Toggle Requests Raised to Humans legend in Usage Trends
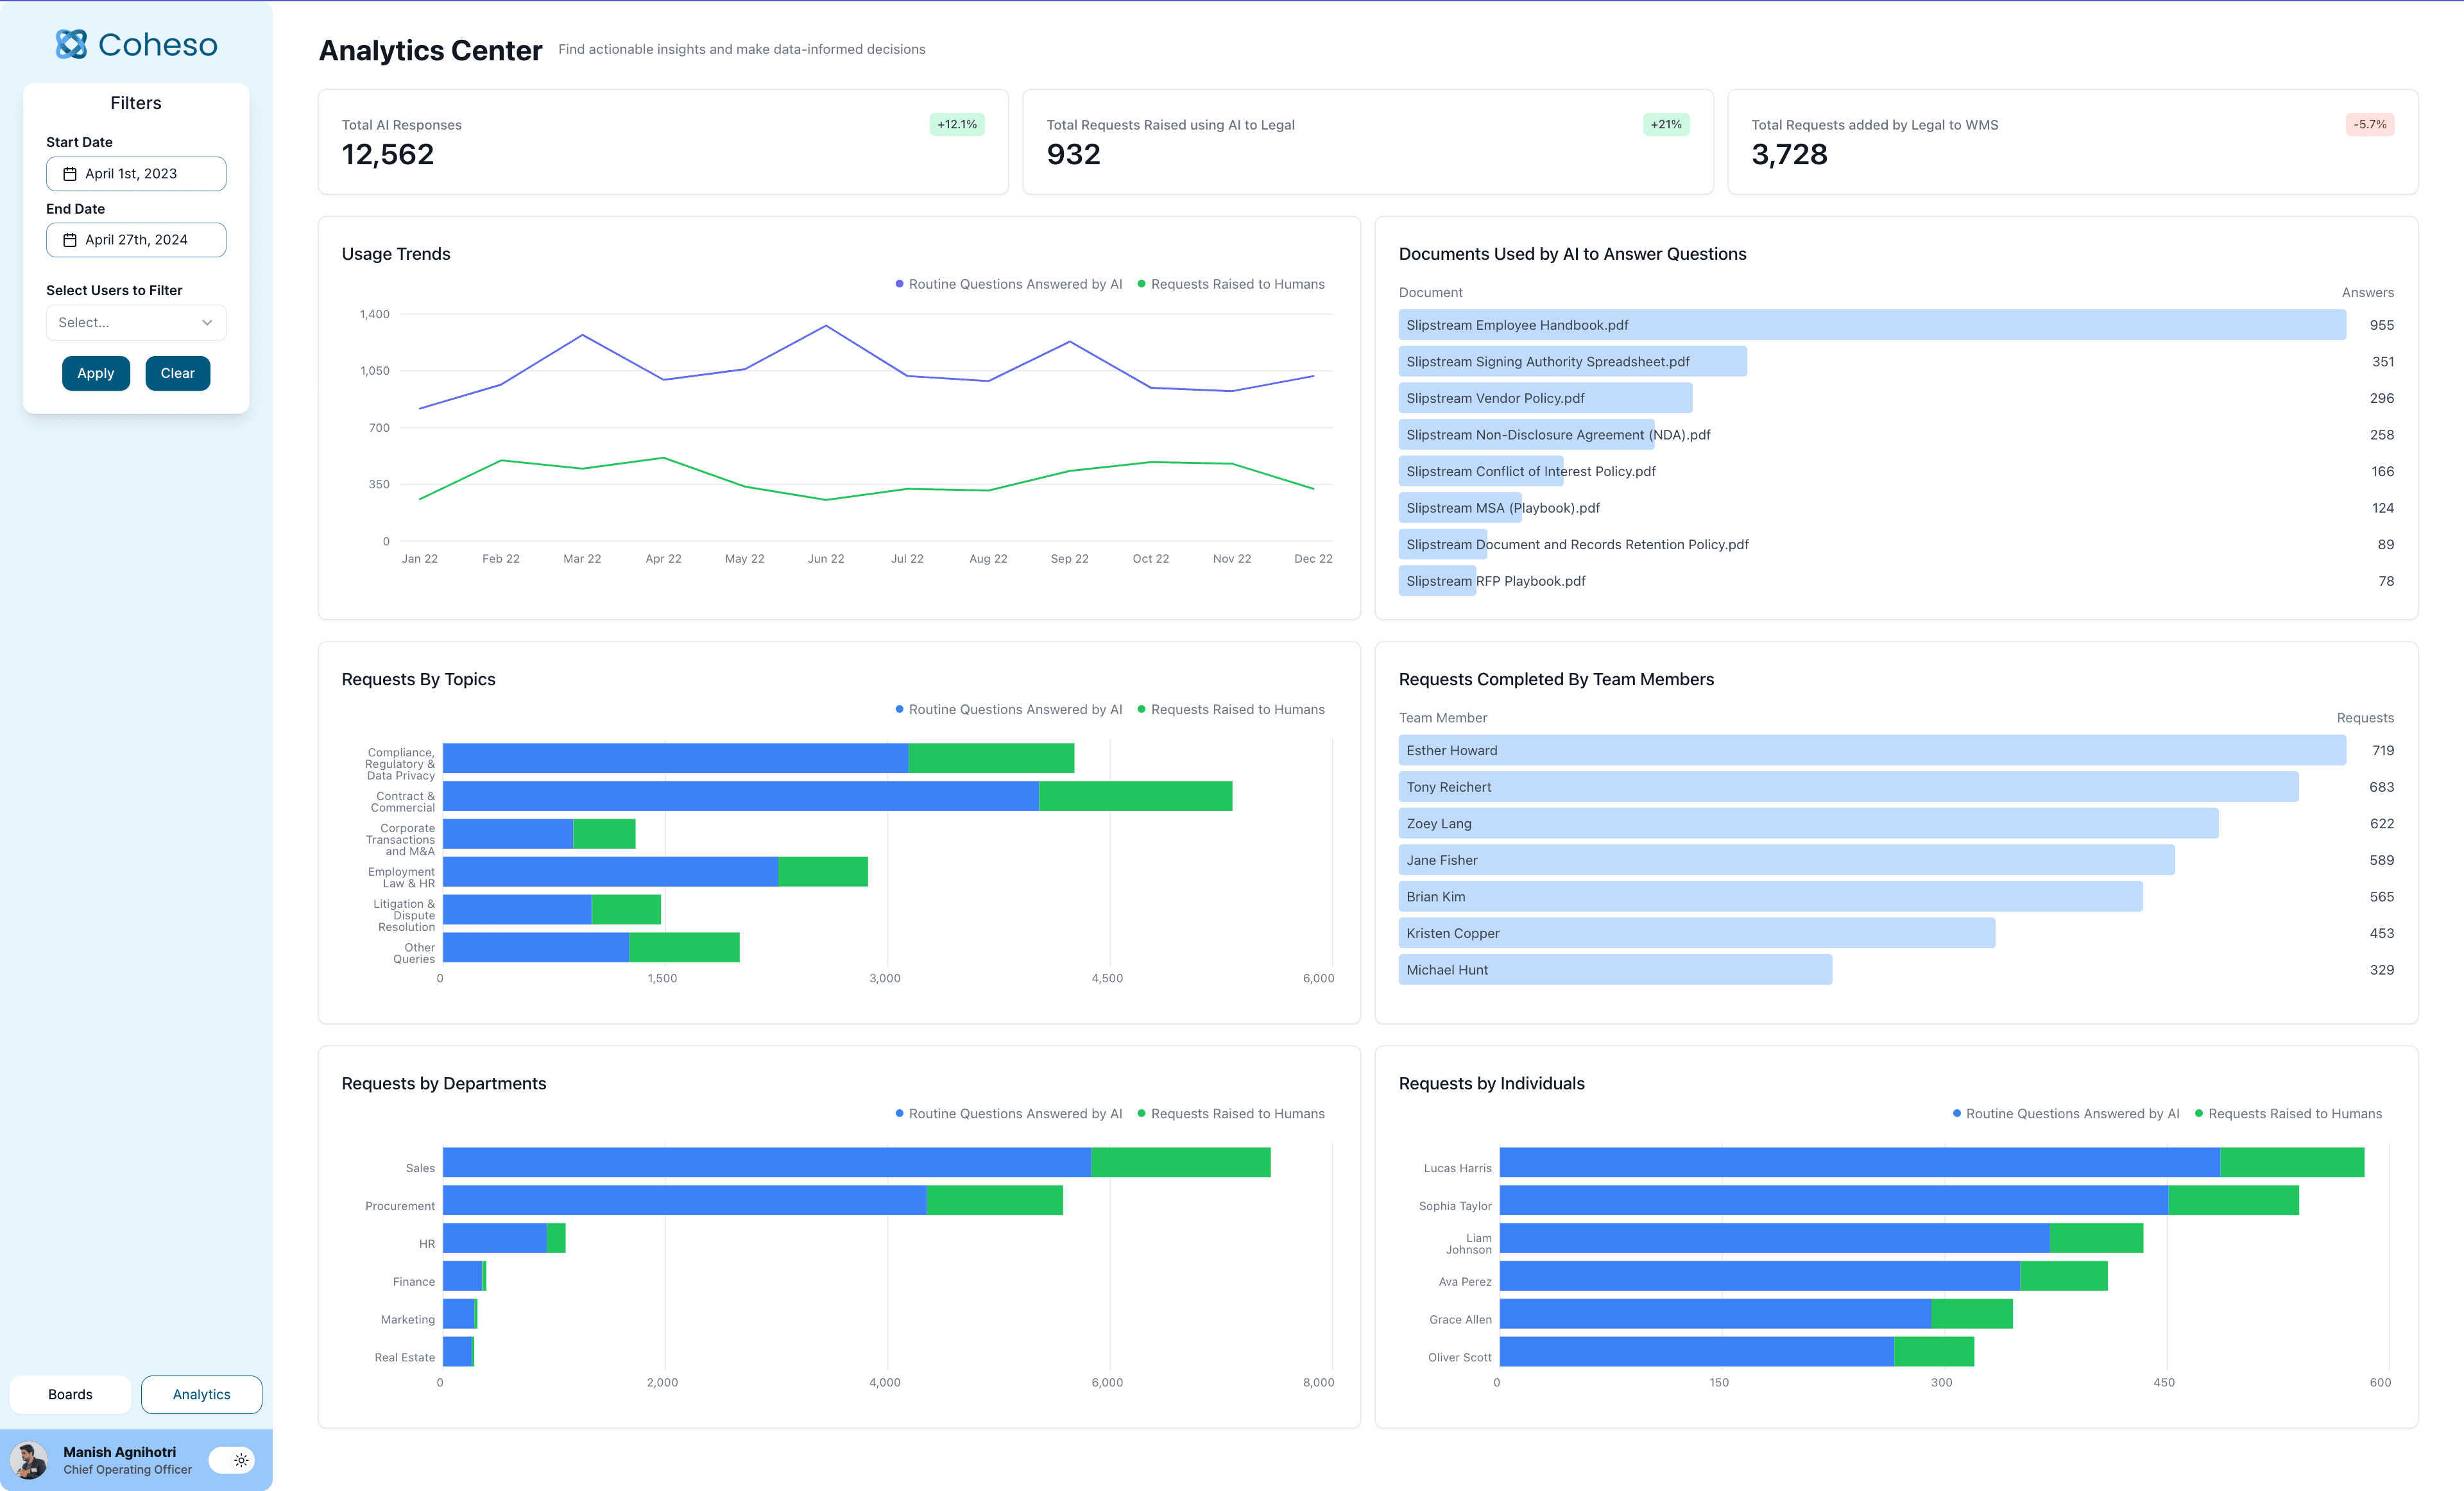 pyautogui.click(x=1231, y=284)
